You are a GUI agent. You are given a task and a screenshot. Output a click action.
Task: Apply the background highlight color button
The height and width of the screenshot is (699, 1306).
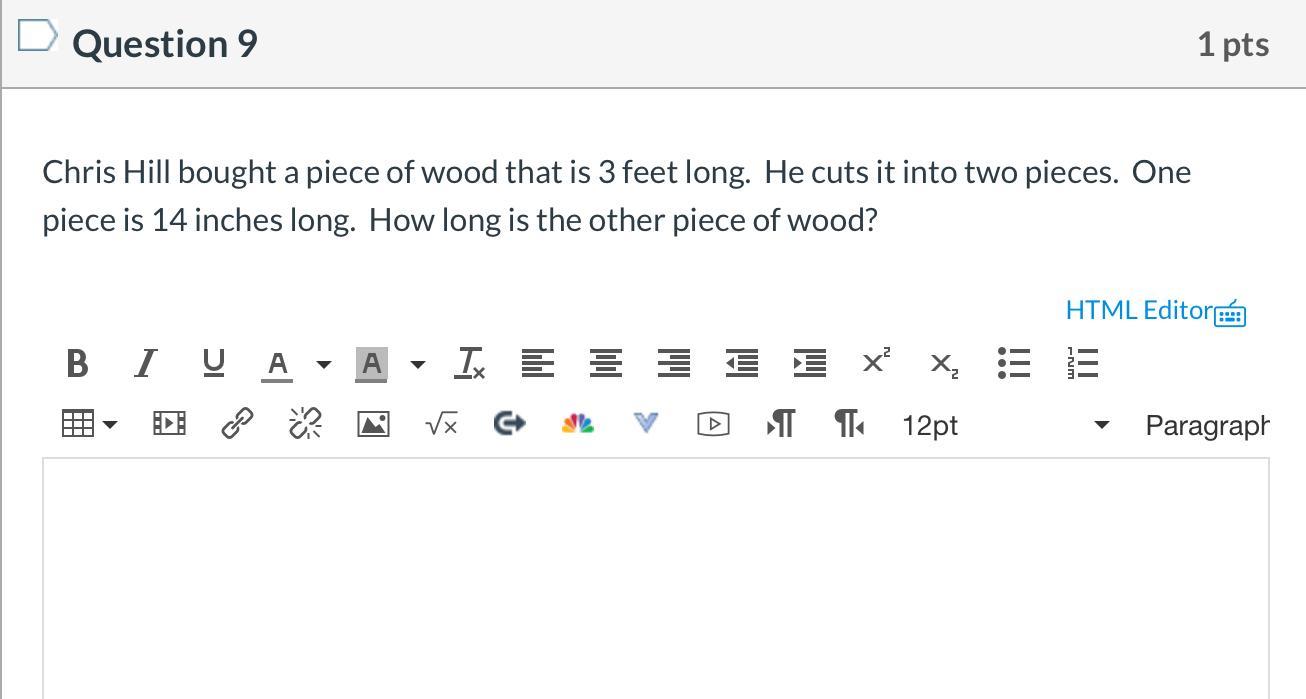tap(371, 365)
